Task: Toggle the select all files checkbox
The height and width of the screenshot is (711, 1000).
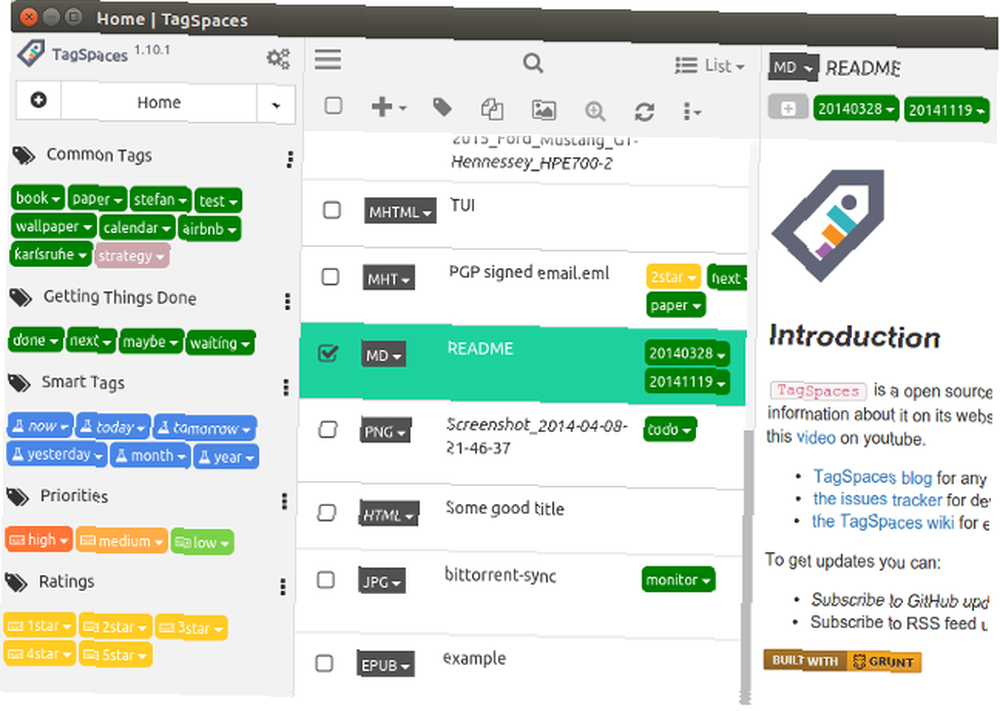Action: coord(333,105)
